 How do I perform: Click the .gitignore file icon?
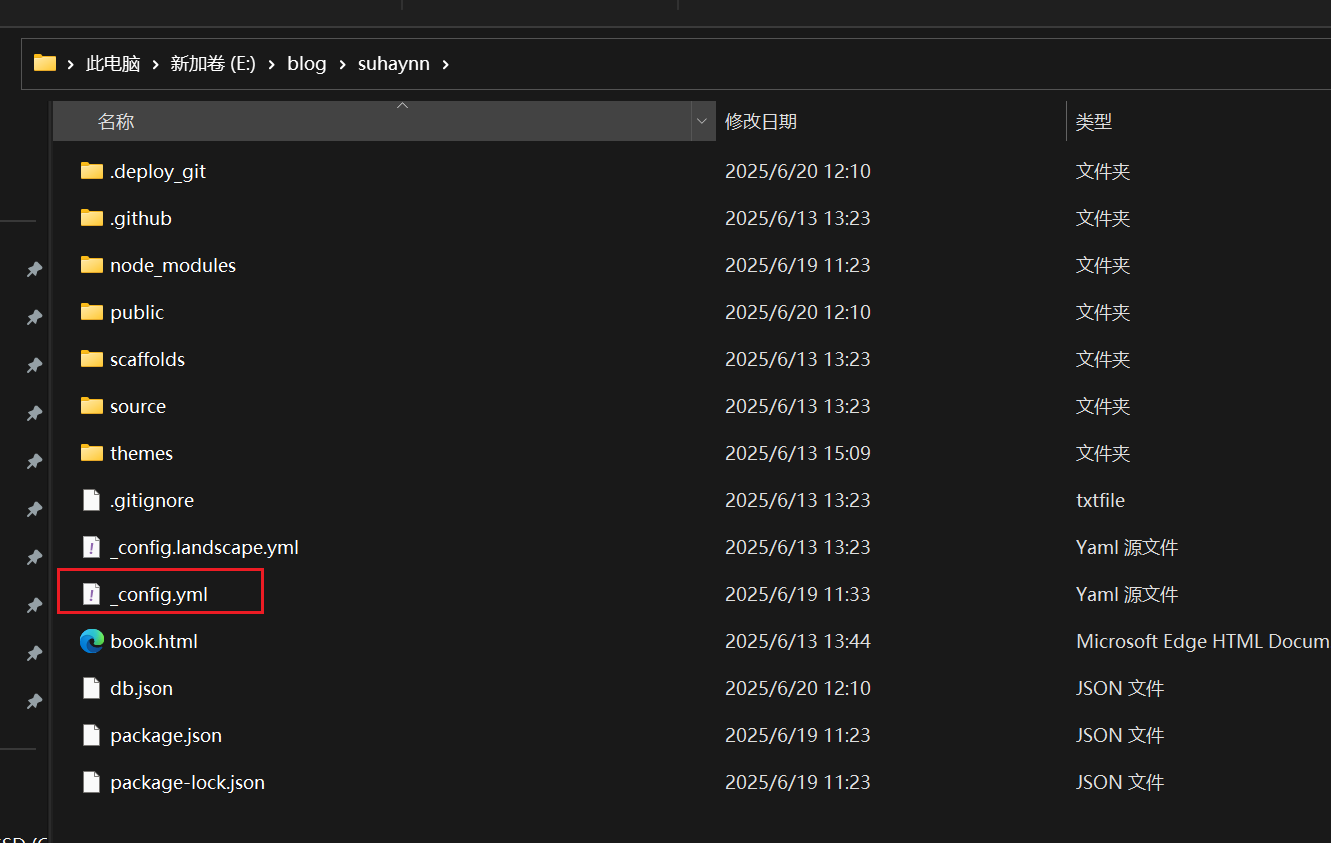tap(92, 500)
